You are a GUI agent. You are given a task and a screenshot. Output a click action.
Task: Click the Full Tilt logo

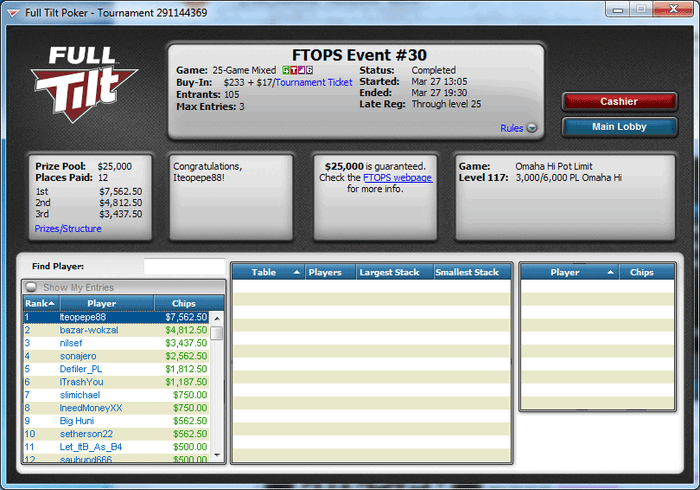pyautogui.click(x=83, y=84)
